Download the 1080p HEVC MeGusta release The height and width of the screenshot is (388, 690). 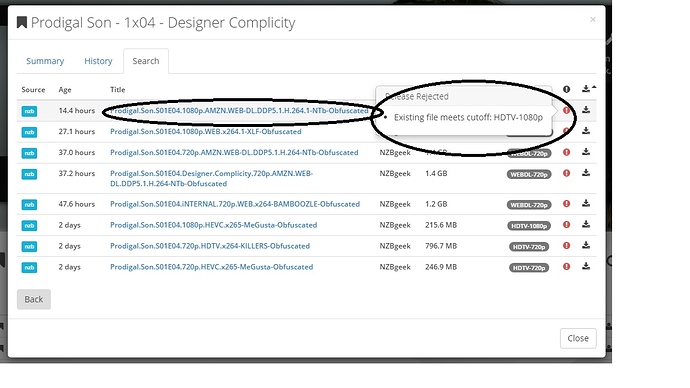pyautogui.click(x=586, y=224)
